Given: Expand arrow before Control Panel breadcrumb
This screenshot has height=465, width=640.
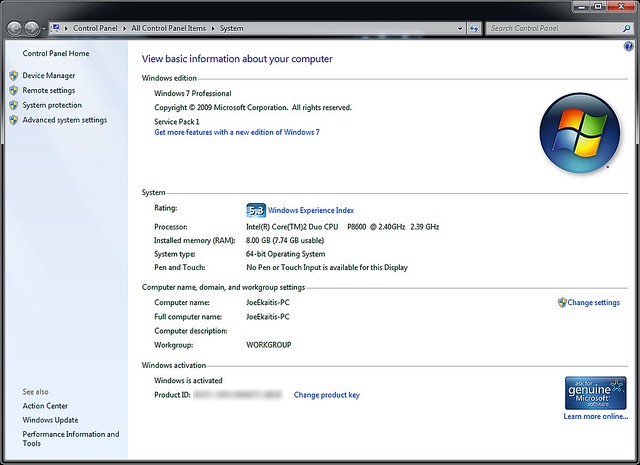Looking at the screenshot, I should pyautogui.click(x=66, y=29).
